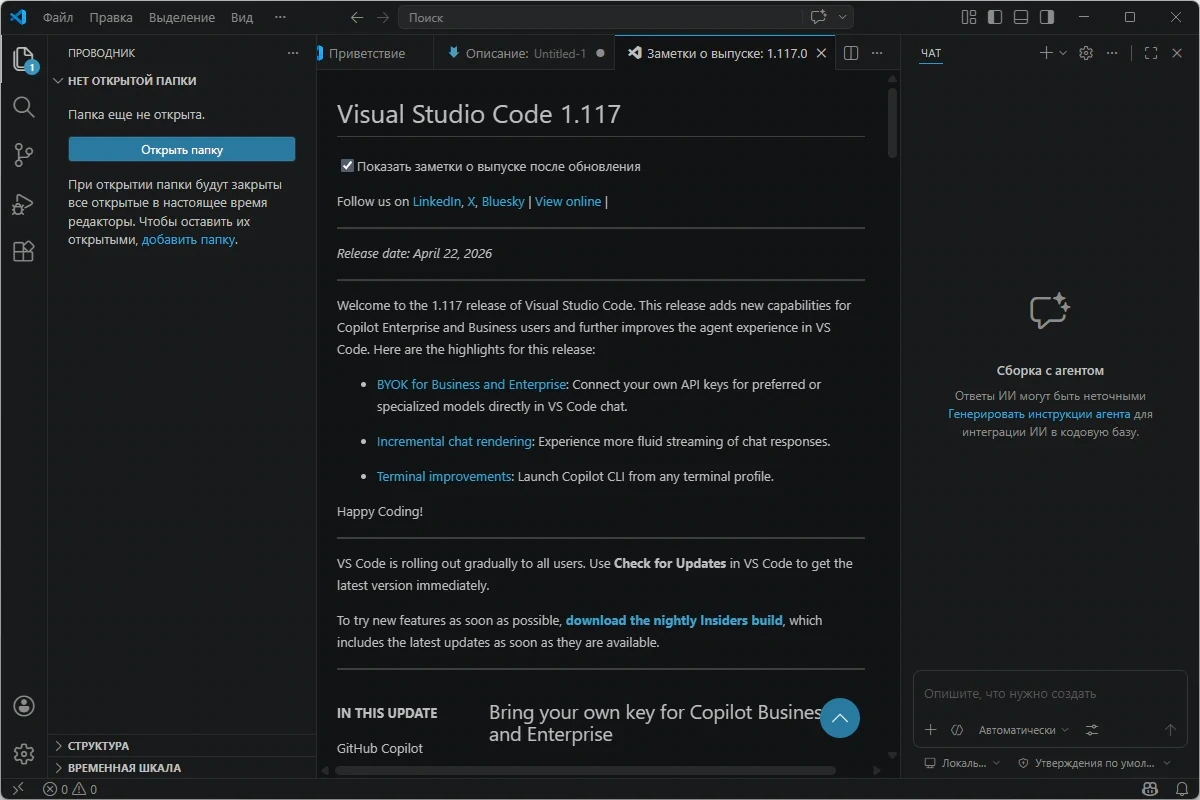Close the Заметки о выпуске tab
This screenshot has width=1200, height=800.
tap(822, 53)
